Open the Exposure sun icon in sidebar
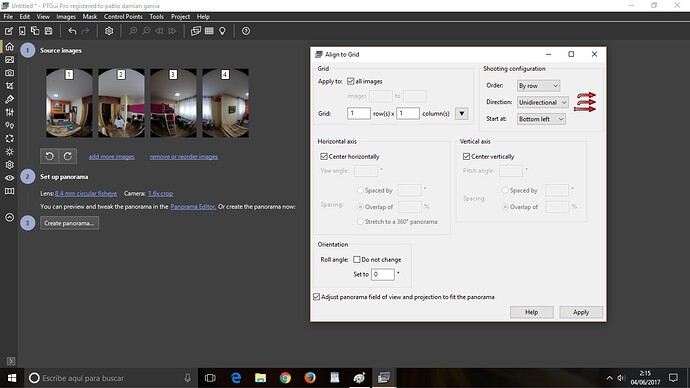This screenshot has width=690, height=388. point(9,152)
